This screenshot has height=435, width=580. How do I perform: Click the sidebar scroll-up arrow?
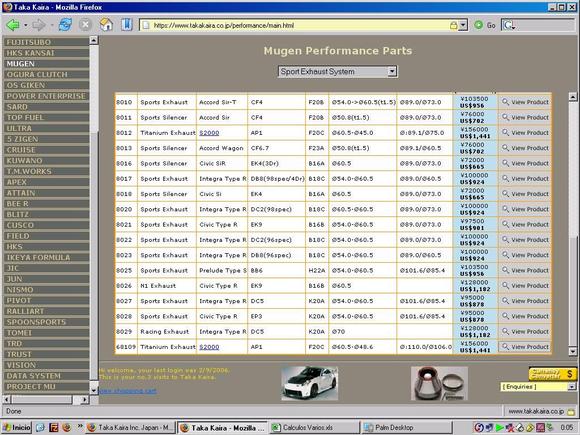coord(94,40)
